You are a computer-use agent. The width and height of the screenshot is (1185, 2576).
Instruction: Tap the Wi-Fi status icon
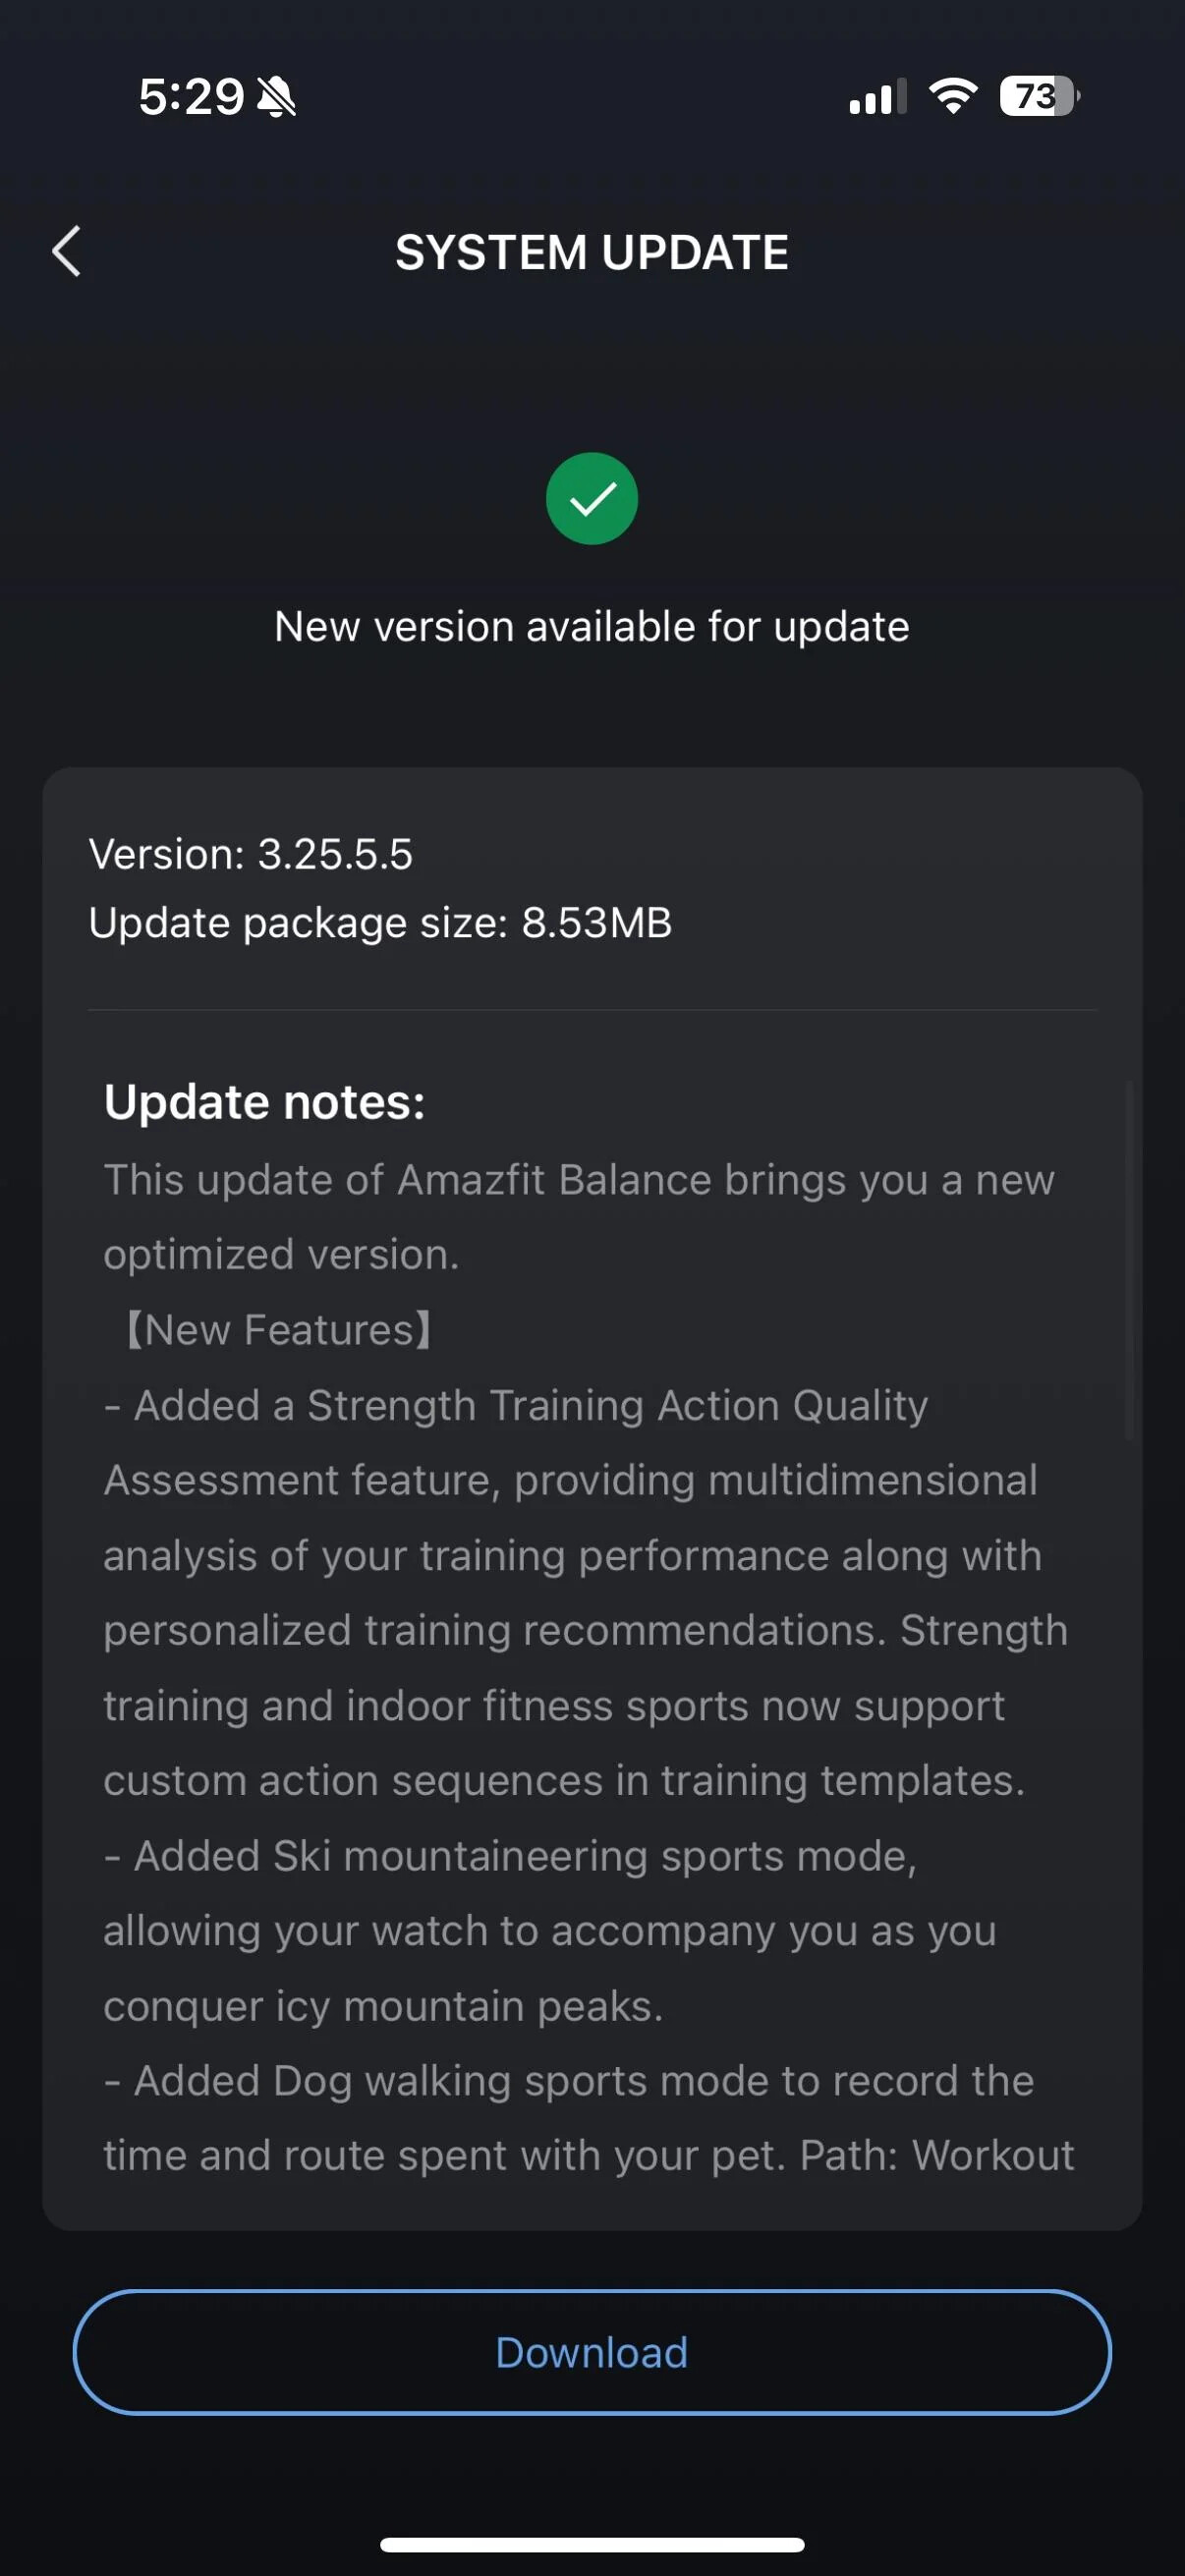[952, 96]
